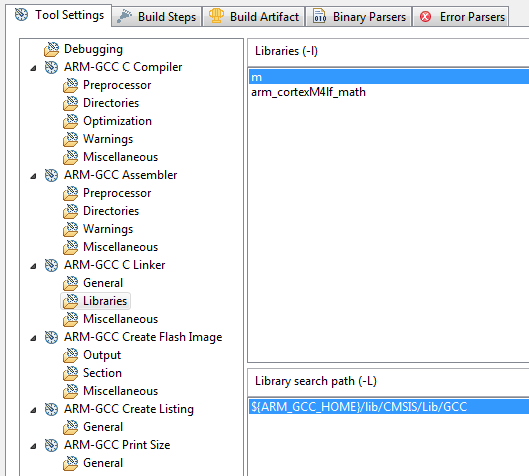Select the Tool Settings tab

[x=59, y=15]
